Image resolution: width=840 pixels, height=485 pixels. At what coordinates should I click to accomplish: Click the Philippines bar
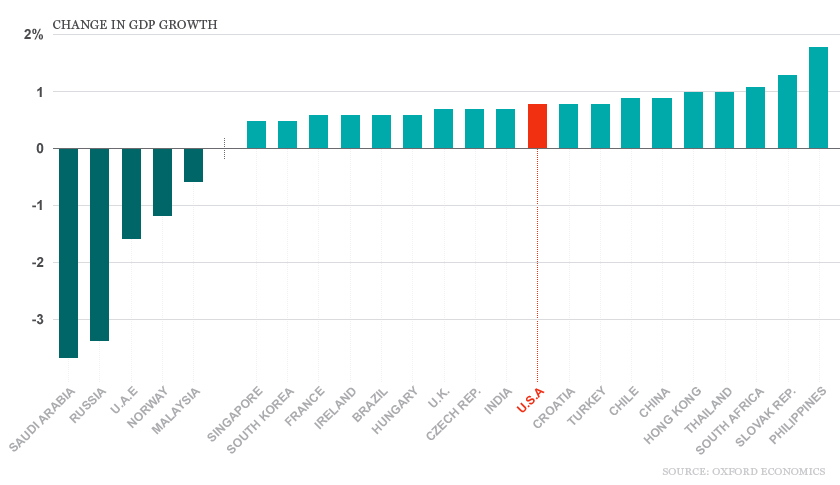click(x=818, y=97)
